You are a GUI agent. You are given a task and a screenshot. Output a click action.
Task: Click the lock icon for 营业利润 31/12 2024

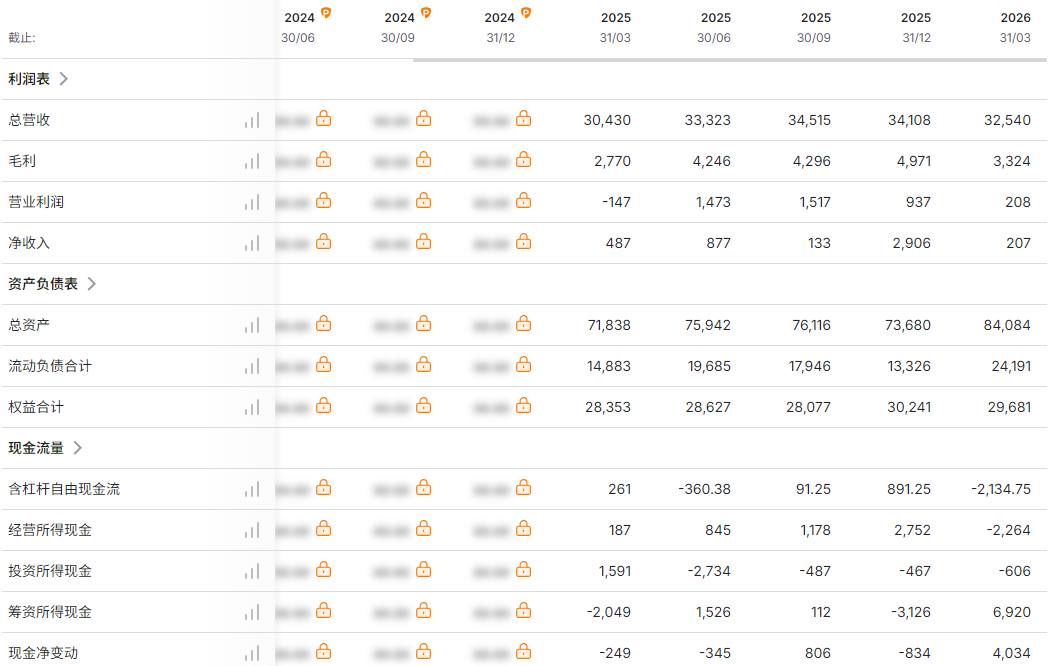[524, 201]
